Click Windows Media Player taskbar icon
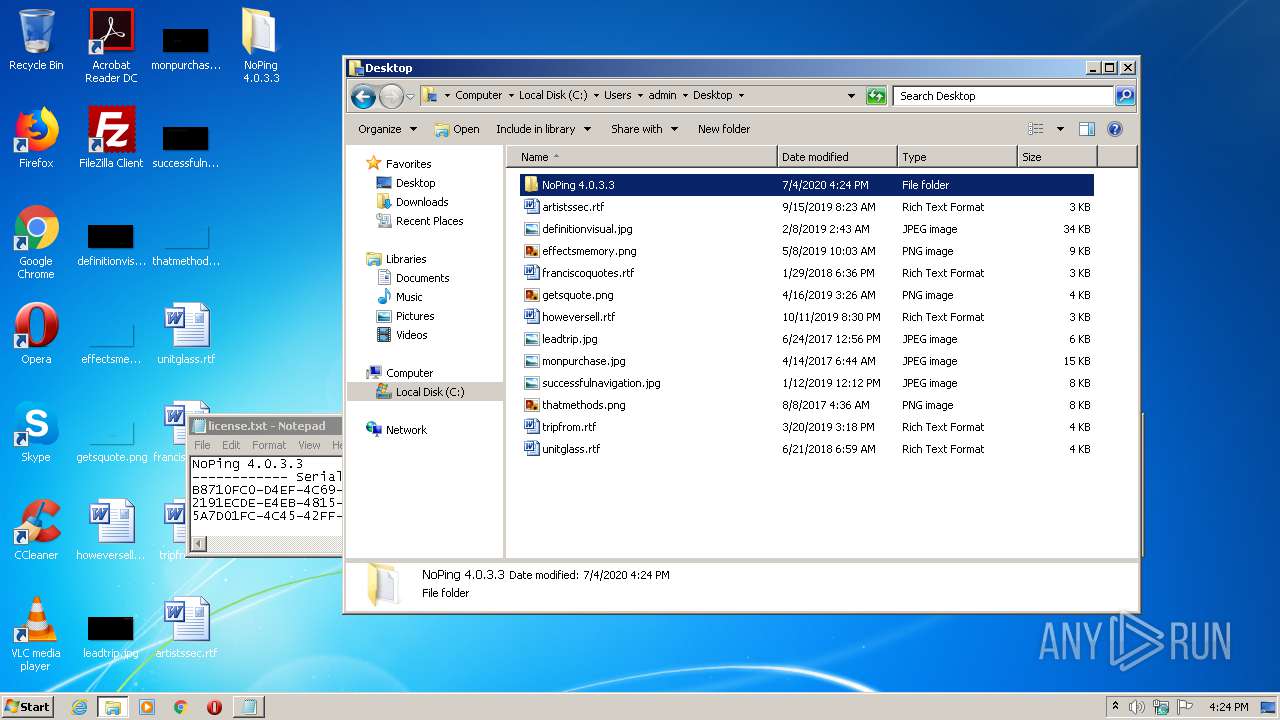Viewport: 1280px width, 720px height. tap(147, 707)
